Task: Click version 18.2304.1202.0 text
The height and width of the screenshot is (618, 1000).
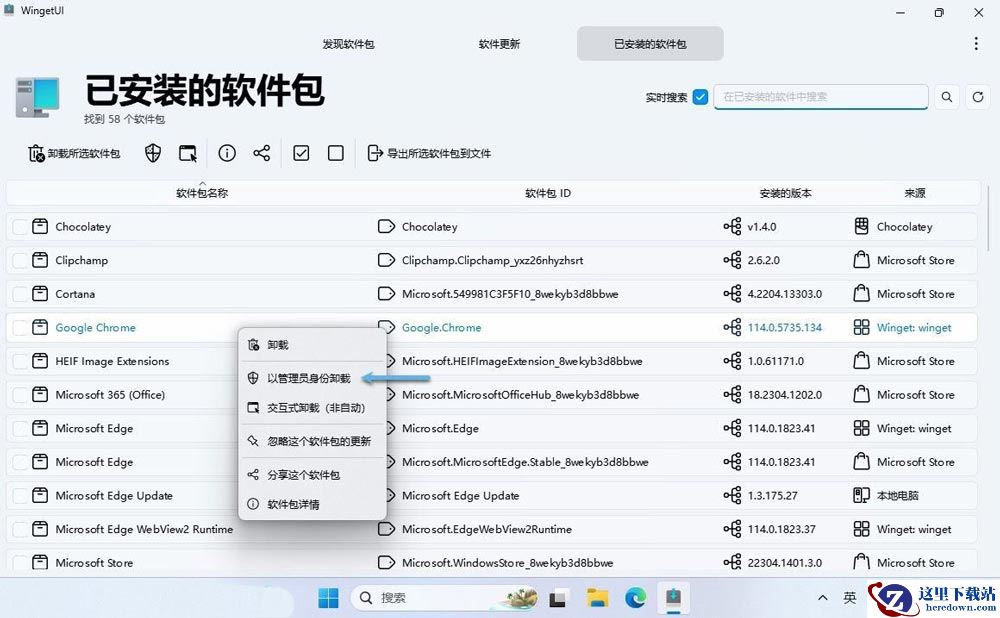Action: (784, 395)
